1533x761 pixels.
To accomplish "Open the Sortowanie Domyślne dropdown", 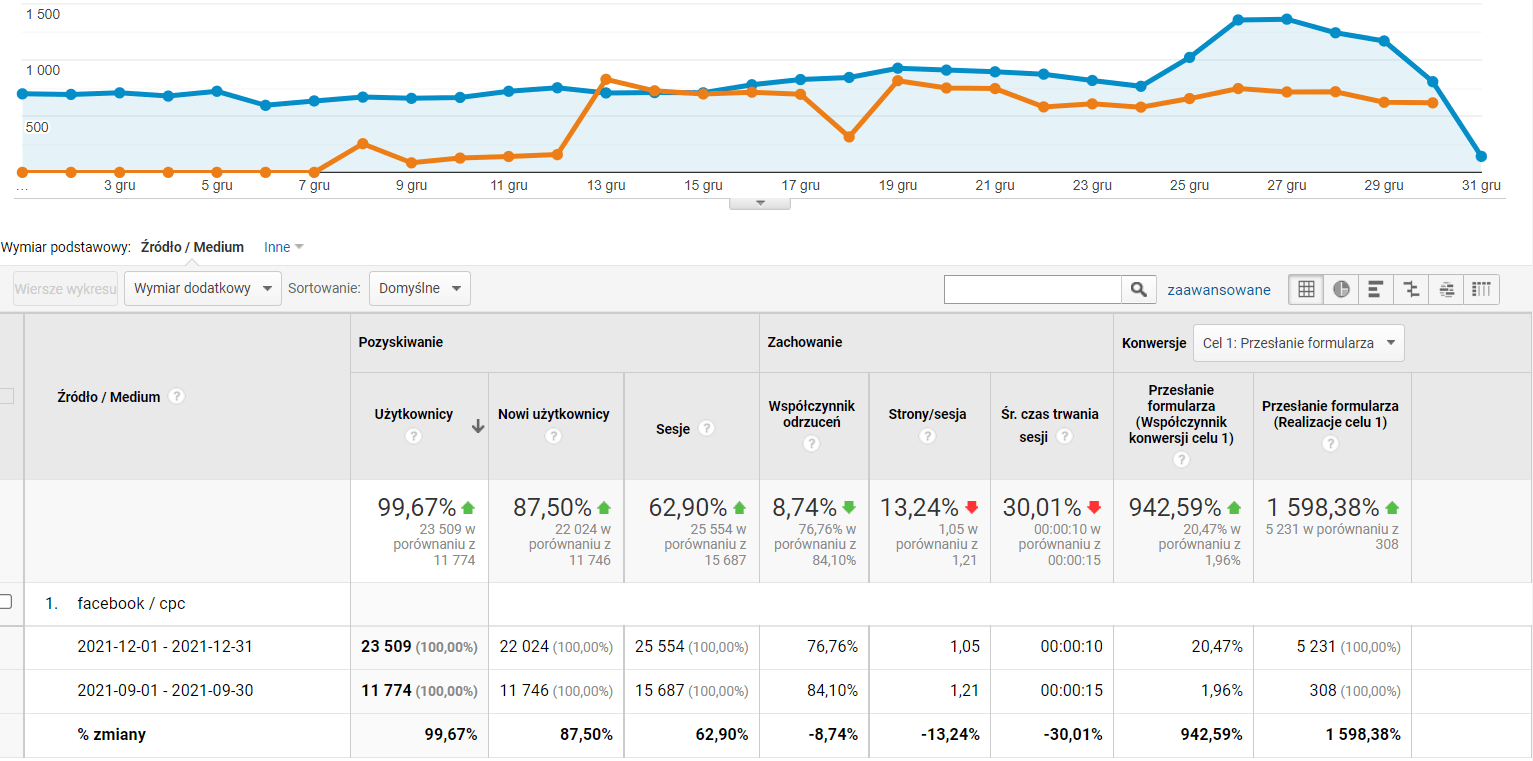I will coord(419,289).
